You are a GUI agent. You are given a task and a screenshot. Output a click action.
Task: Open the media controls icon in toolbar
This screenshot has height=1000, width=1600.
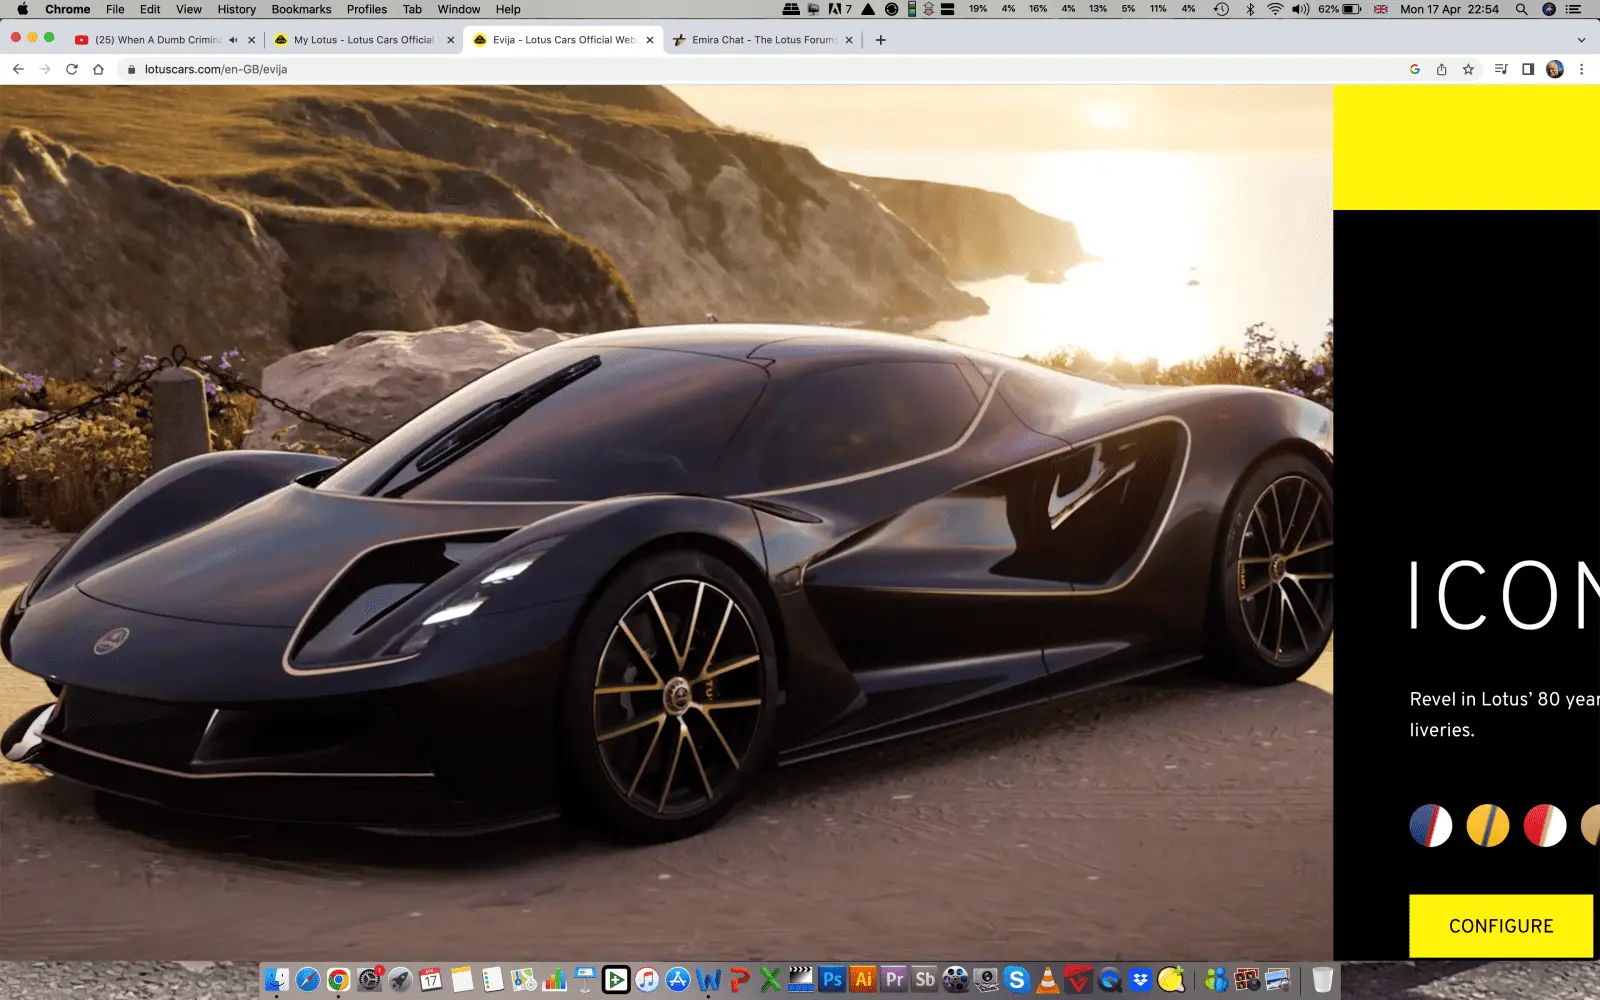1500,69
